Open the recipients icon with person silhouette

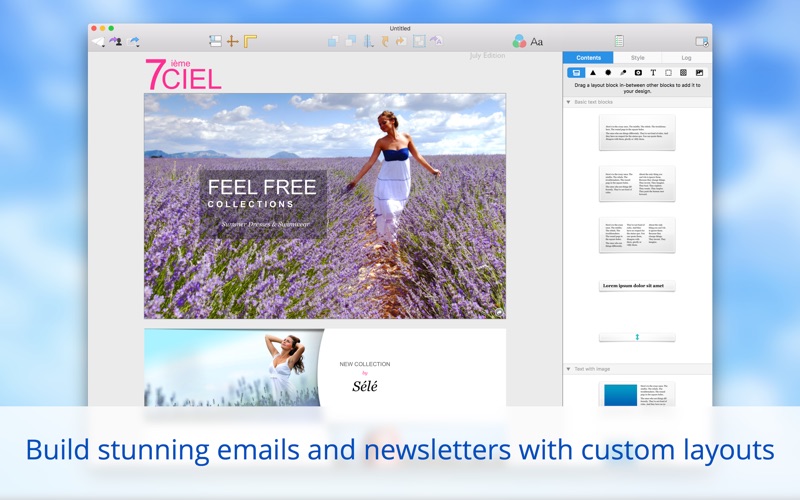click(115, 41)
